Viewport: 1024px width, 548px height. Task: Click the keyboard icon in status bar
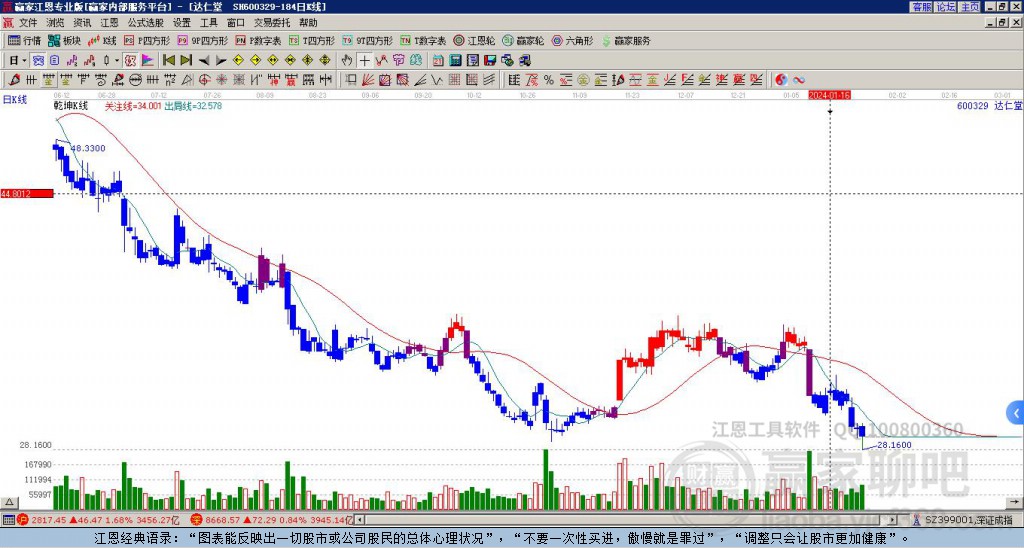(x=8, y=520)
